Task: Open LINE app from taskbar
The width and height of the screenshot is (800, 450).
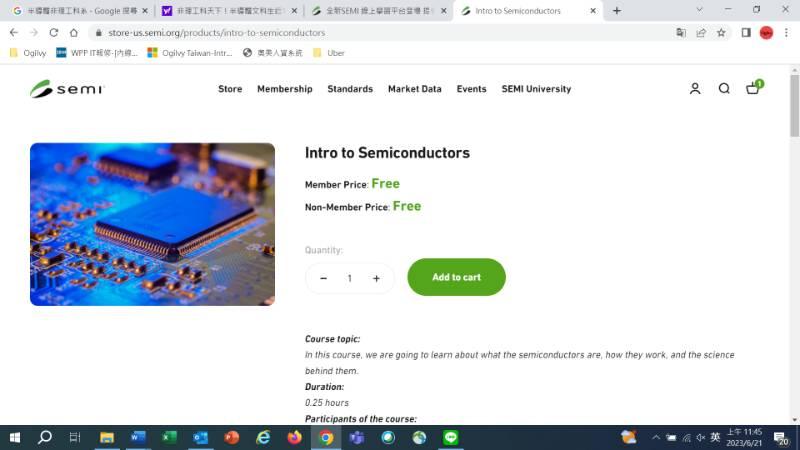Action: coord(451,437)
